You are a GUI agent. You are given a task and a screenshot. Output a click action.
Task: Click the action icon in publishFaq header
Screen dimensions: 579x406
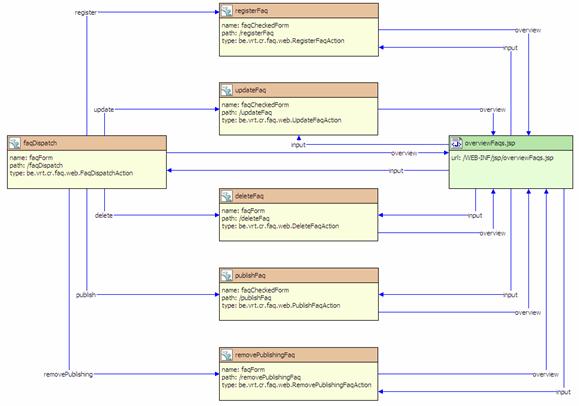[226, 276]
